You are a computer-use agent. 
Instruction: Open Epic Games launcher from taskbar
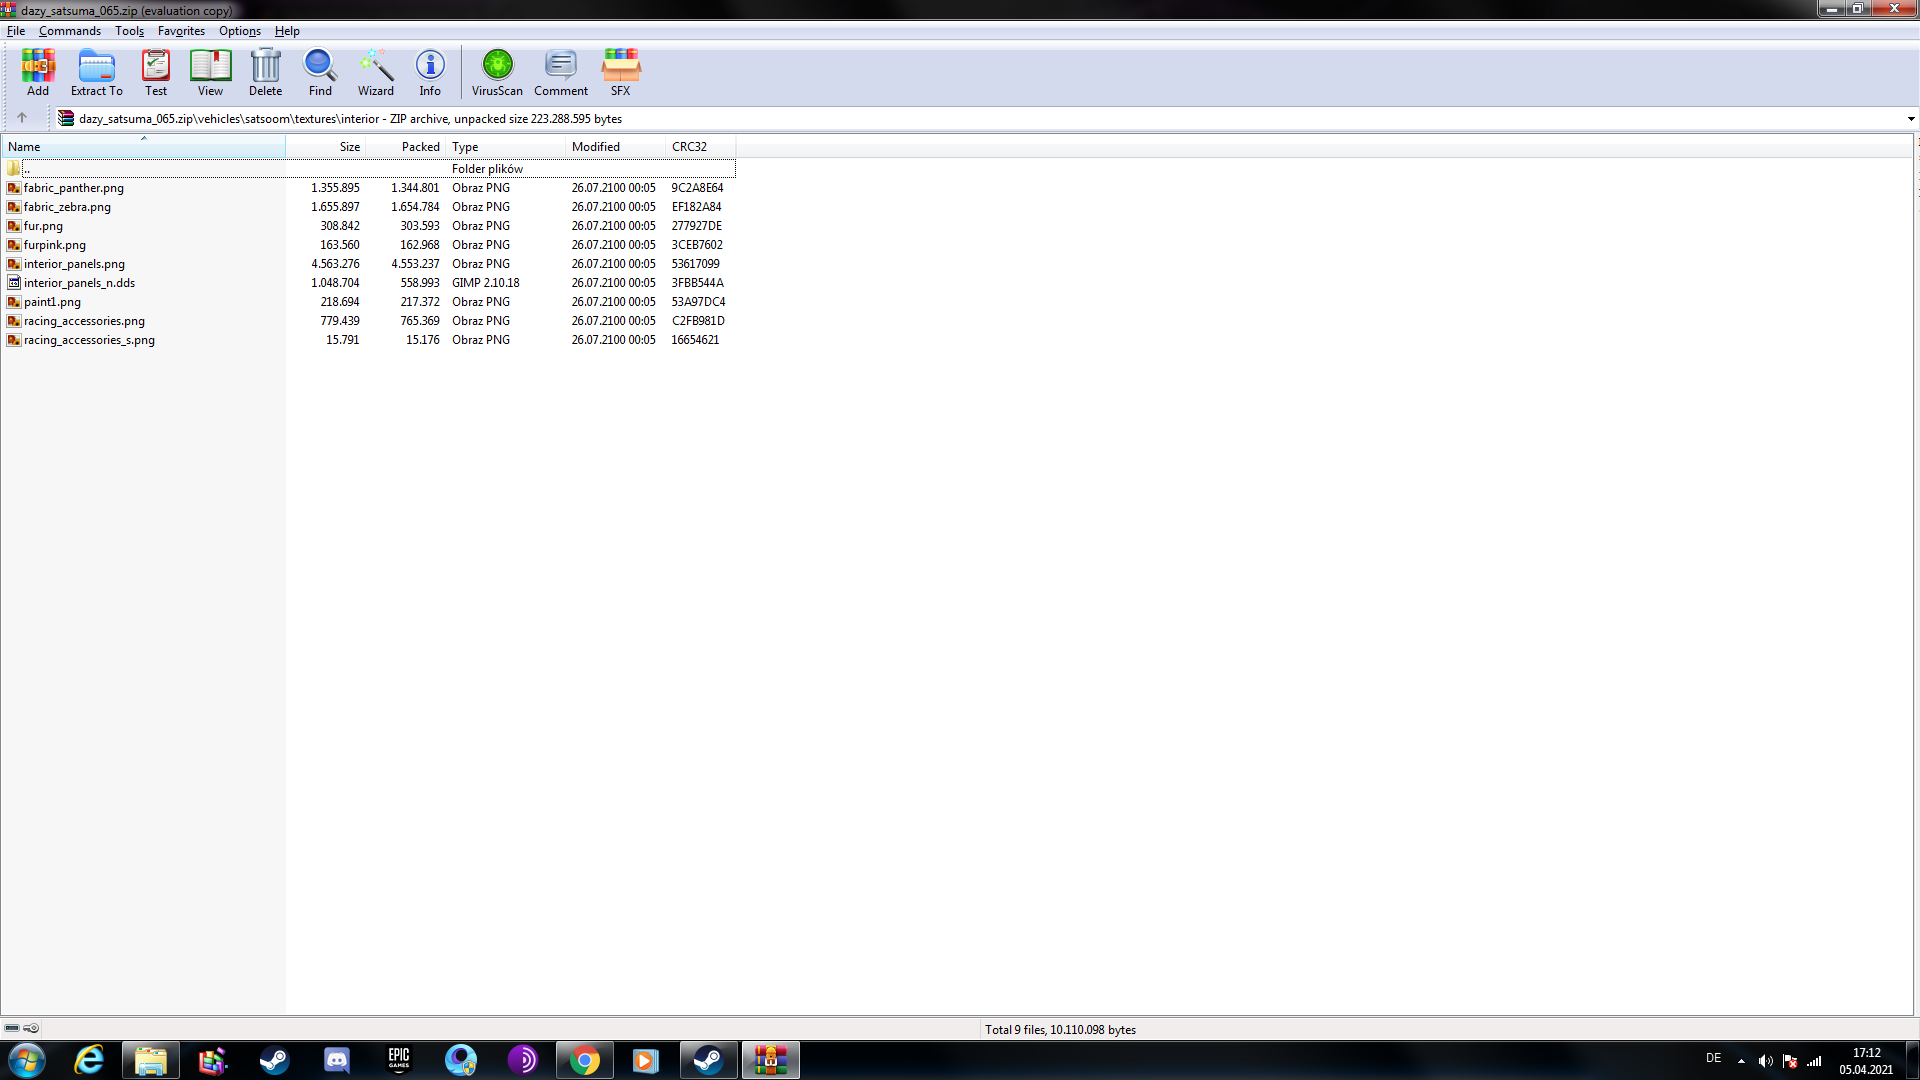399,1060
